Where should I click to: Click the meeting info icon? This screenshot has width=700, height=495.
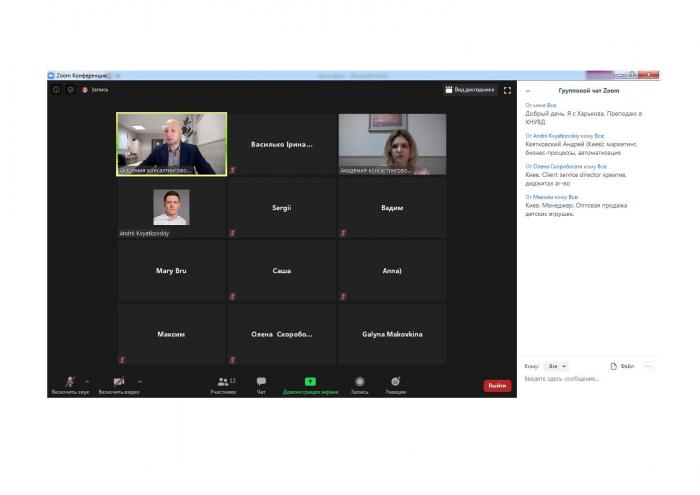coord(56,90)
